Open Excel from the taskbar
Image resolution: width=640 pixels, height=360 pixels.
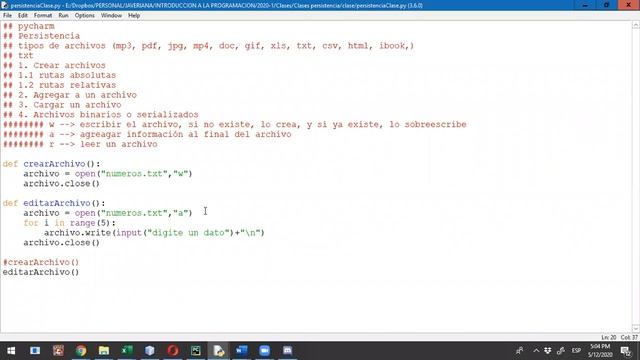(x=127, y=351)
